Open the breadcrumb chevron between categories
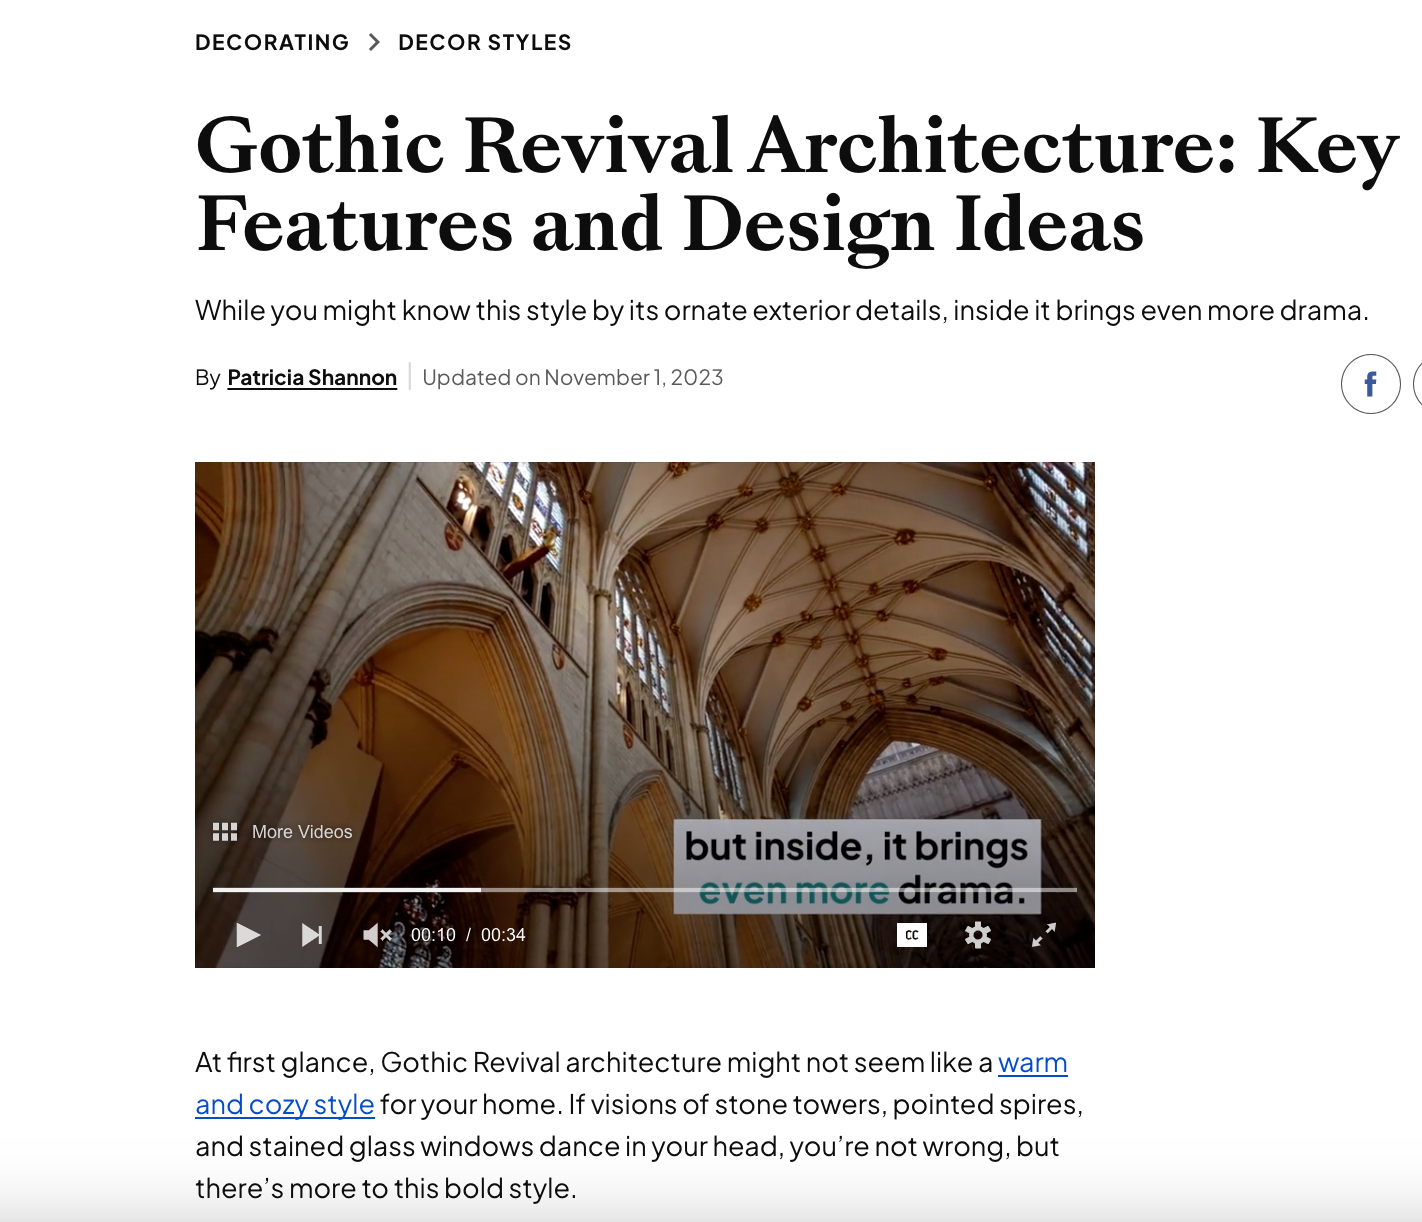The image size is (1422, 1222). pyautogui.click(x=374, y=42)
